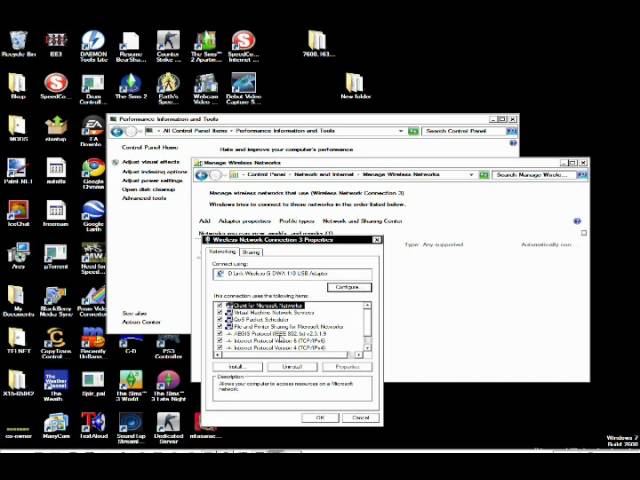Viewport: 640px width, 480px height.
Task: Expand address bar dropdown in Manage Wireless Networks
Action: (471, 175)
